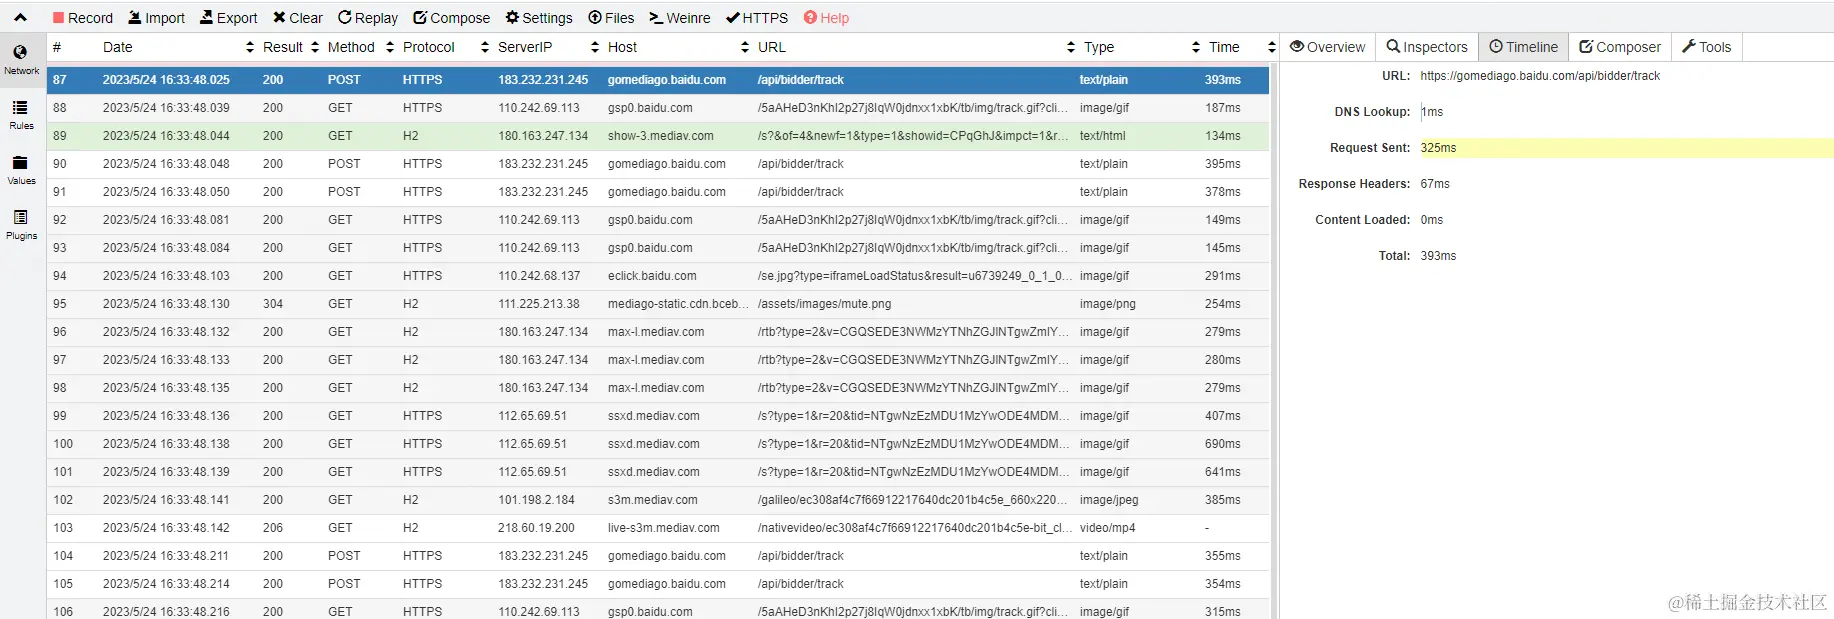Open Compose from the toolbar
Image resolution: width=1834 pixels, height=619 pixels.
tap(452, 18)
